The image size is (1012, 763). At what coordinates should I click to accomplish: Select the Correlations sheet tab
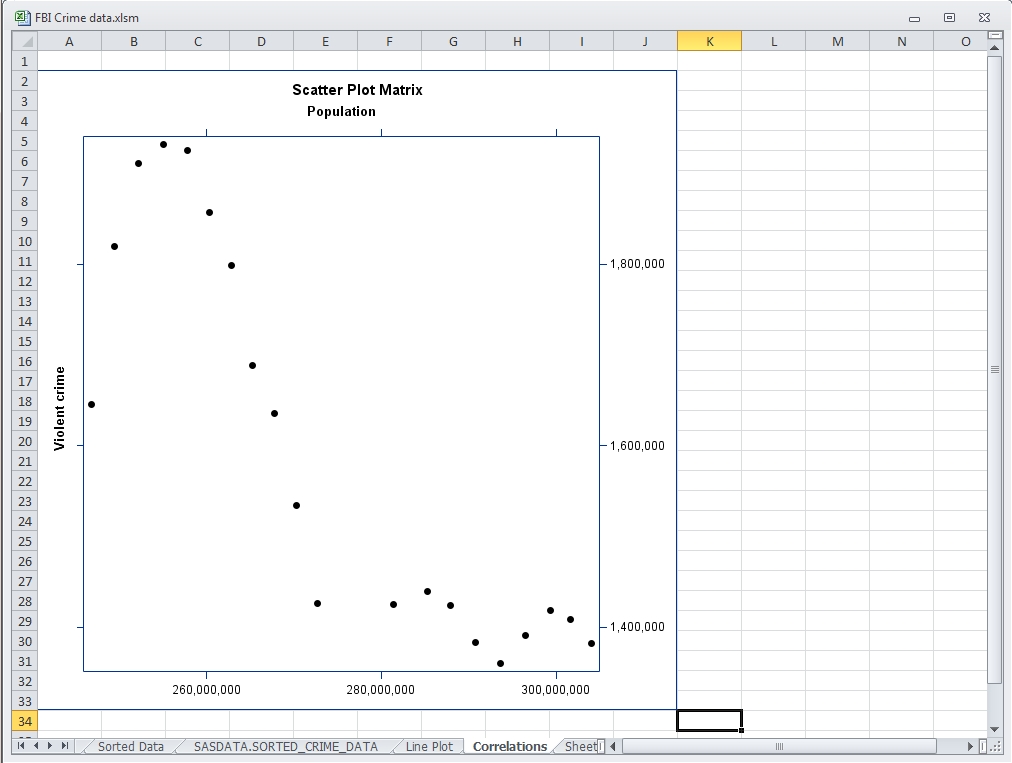pos(508,745)
